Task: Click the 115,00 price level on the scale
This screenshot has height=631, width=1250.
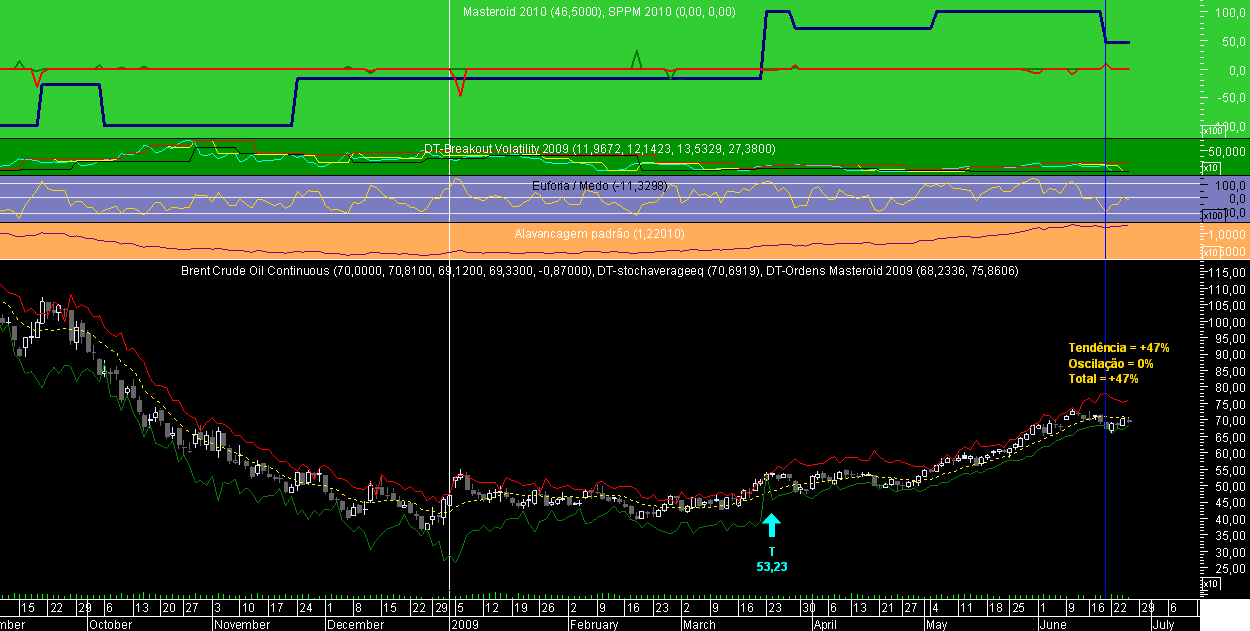Action: pos(1228,273)
